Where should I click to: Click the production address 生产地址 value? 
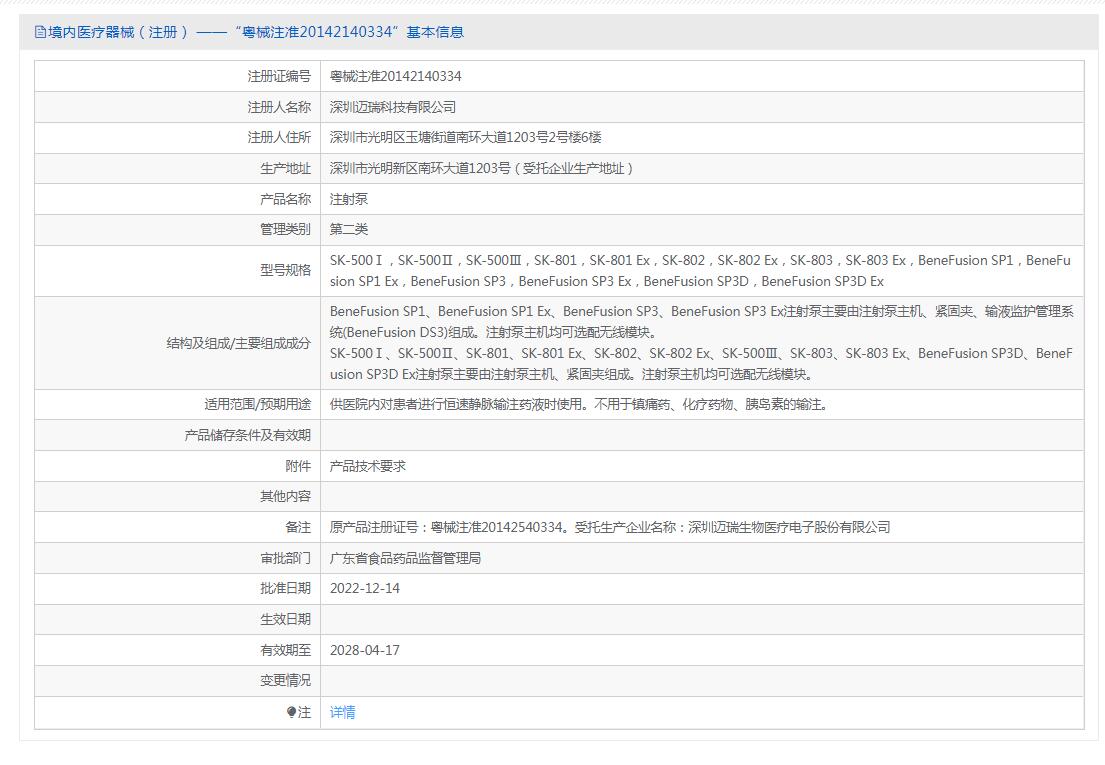(482, 168)
